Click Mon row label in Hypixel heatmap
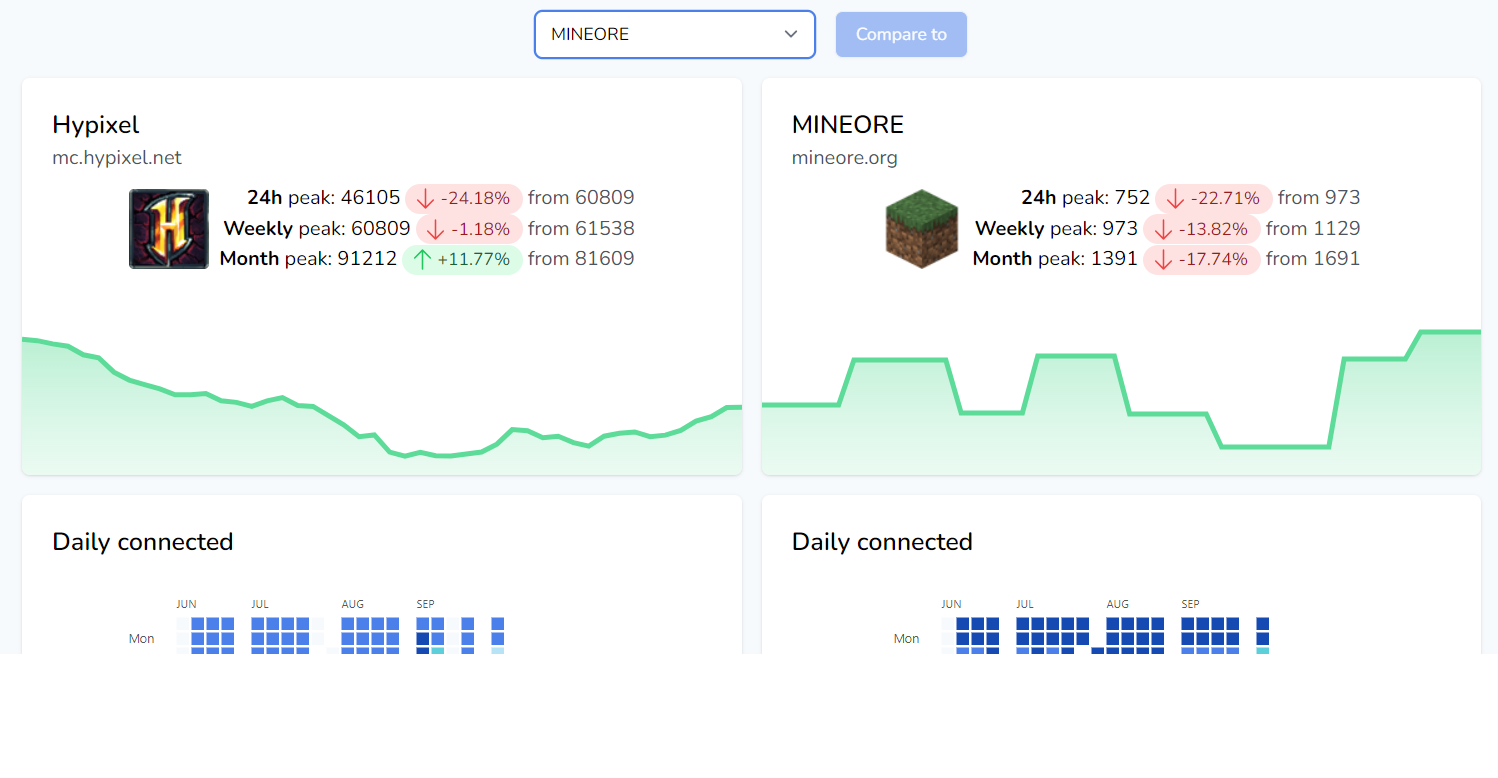The height and width of the screenshot is (778, 1498). [x=142, y=638]
